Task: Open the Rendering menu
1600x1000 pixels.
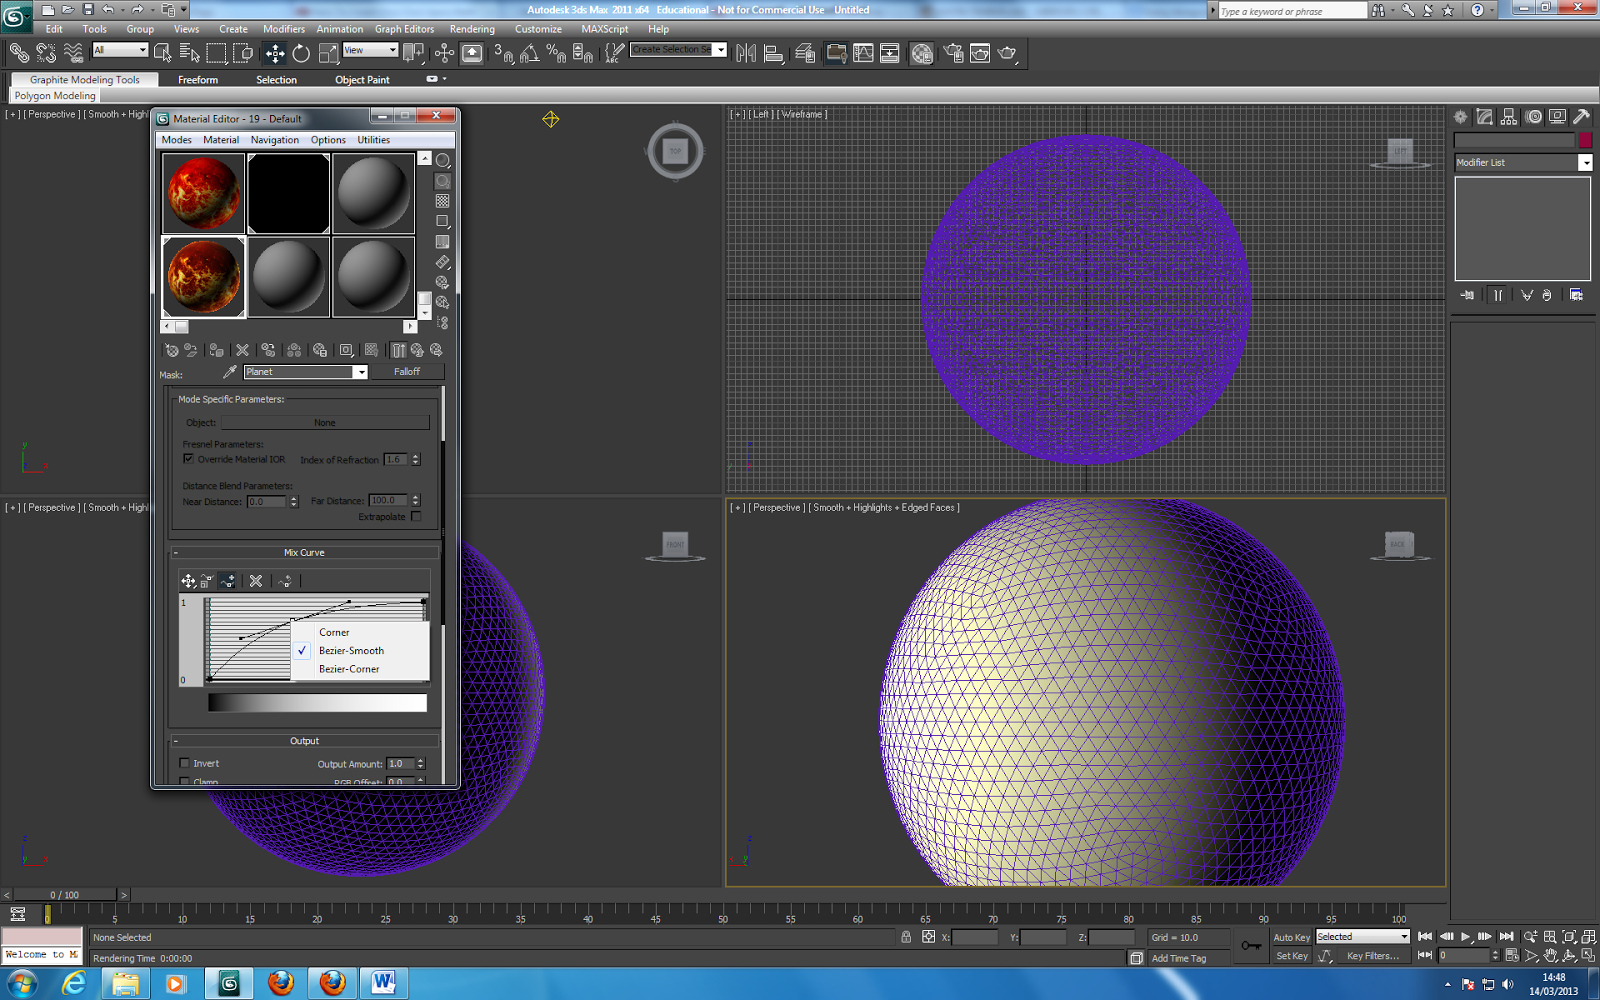Action: (472, 29)
